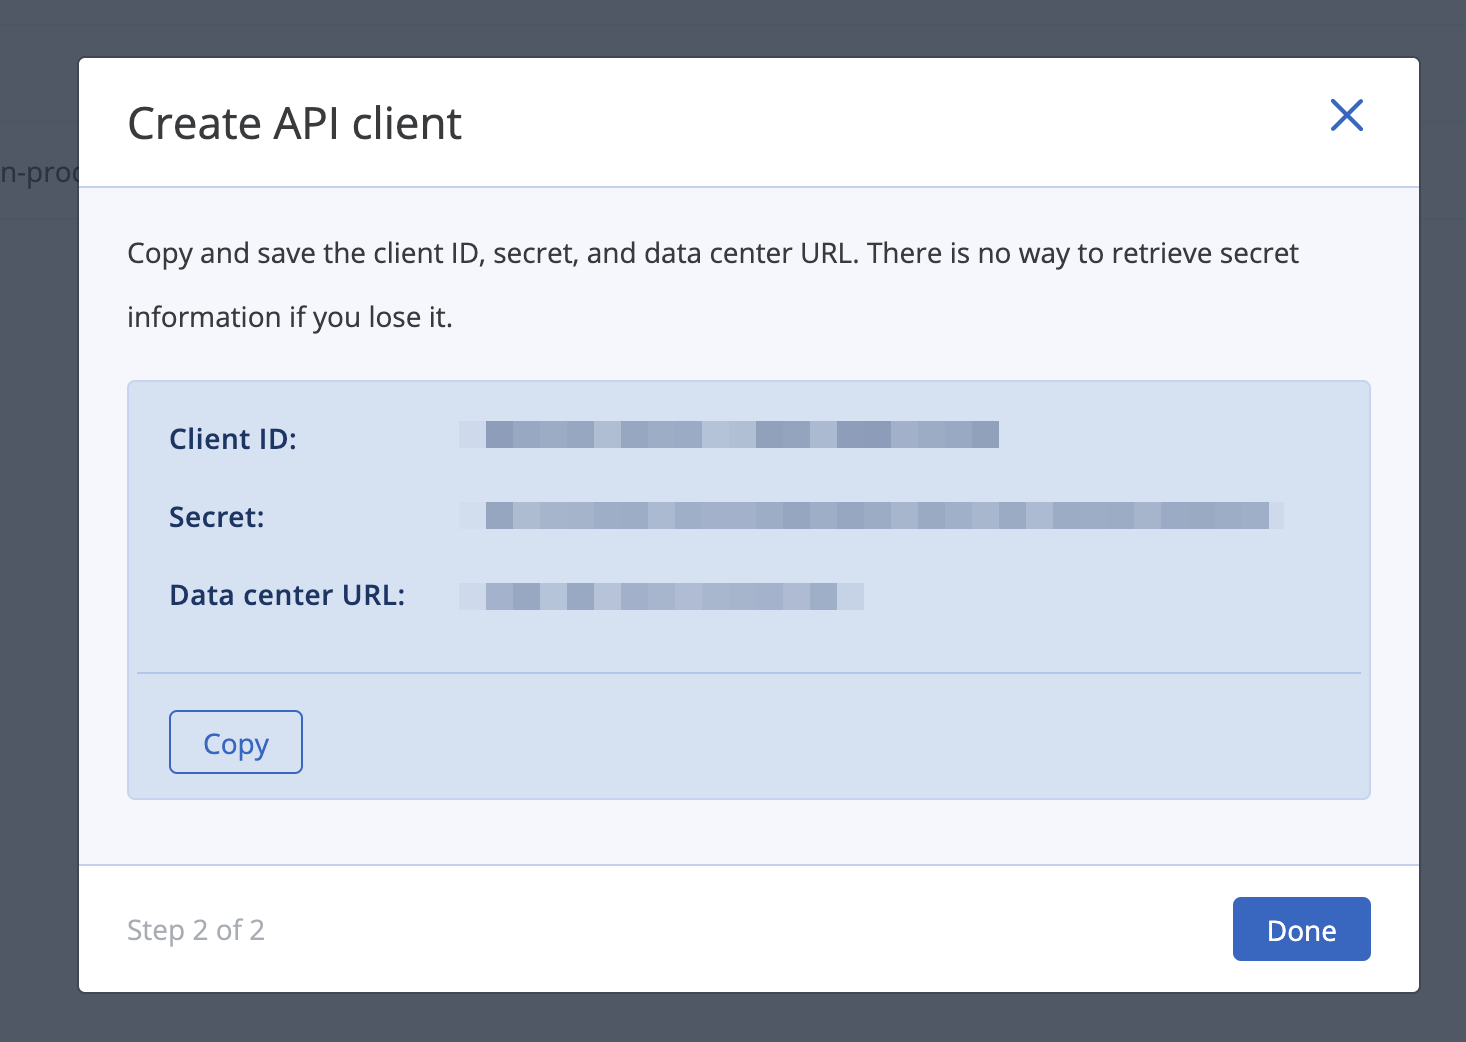This screenshot has width=1466, height=1042.
Task: Select the "Data center URL:" label
Action: click(287, 595)
